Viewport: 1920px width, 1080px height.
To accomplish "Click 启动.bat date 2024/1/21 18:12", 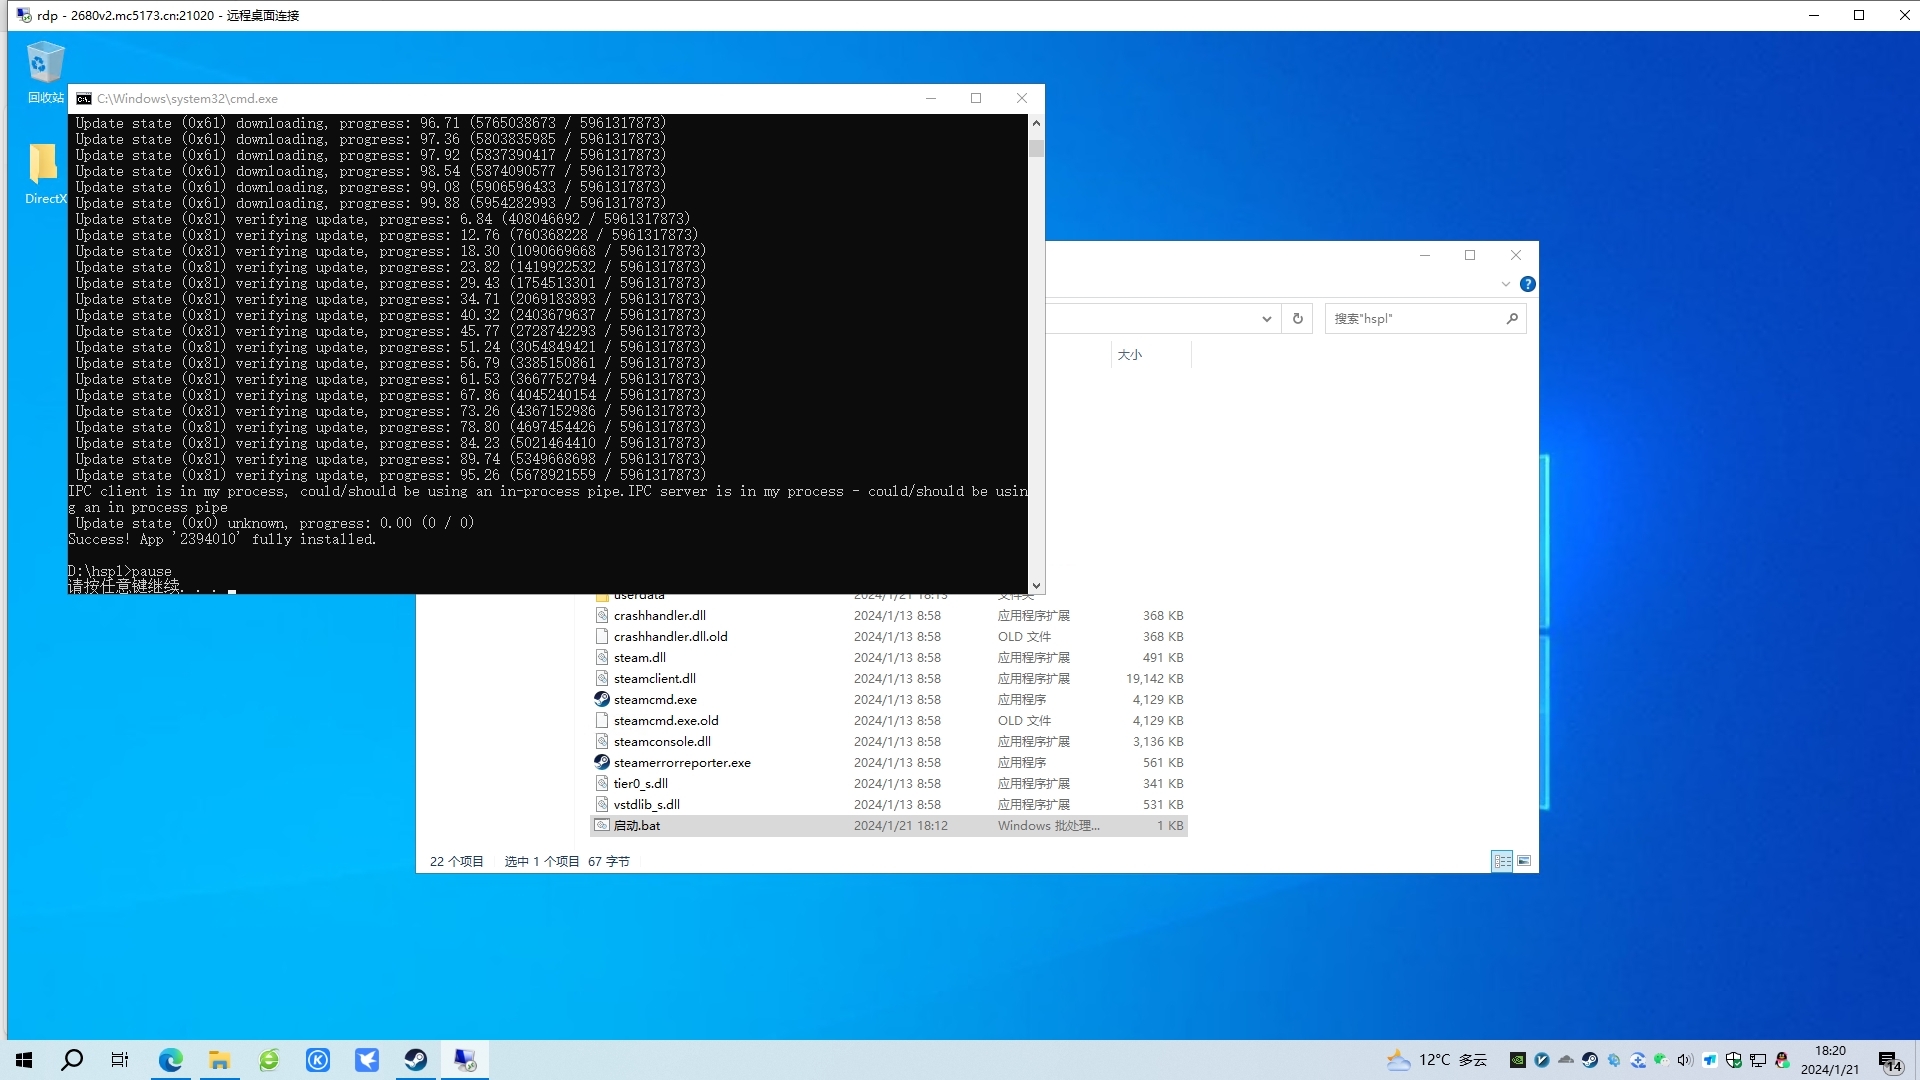I will click(x=900, y=826).
